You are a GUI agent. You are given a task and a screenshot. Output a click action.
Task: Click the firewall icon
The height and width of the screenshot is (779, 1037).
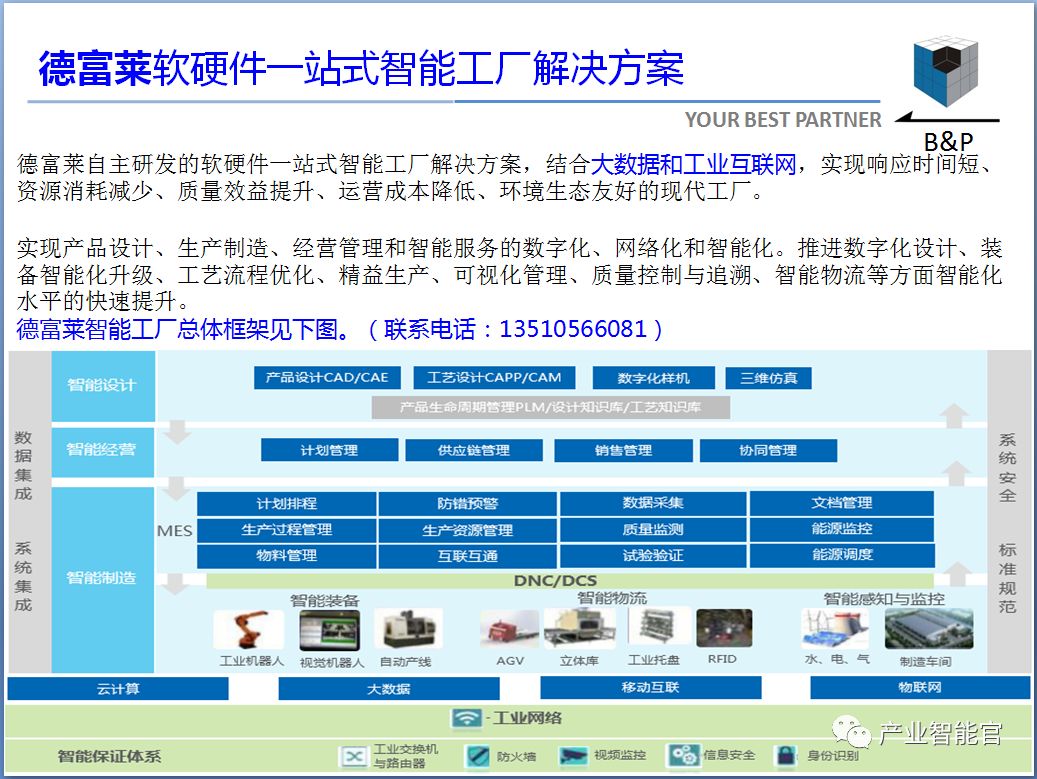pos(477,756)
